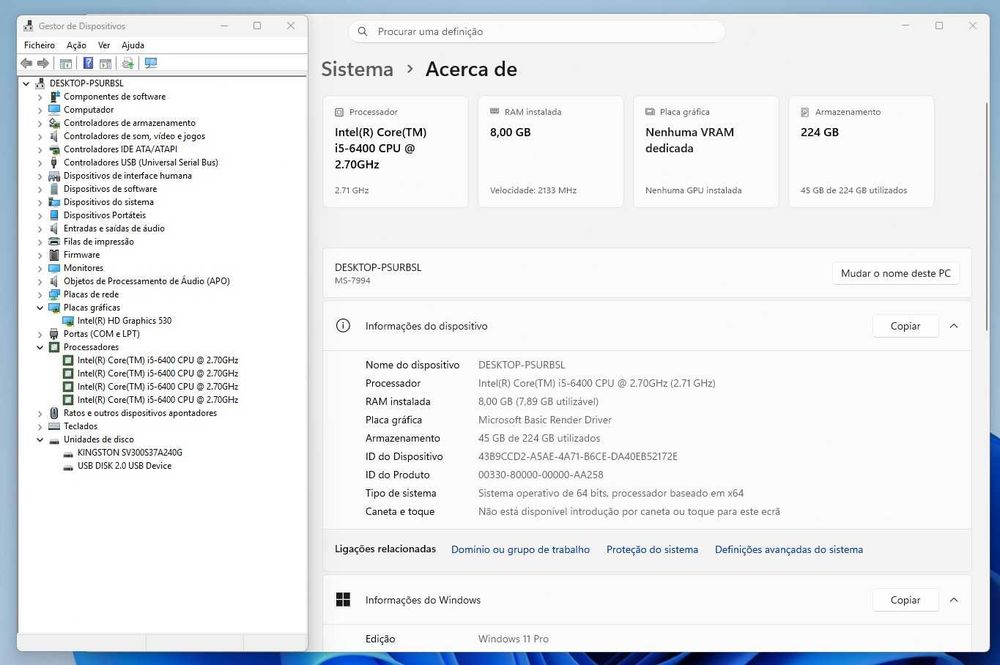Open the Ficheiro menu

[x=40, y=45]
